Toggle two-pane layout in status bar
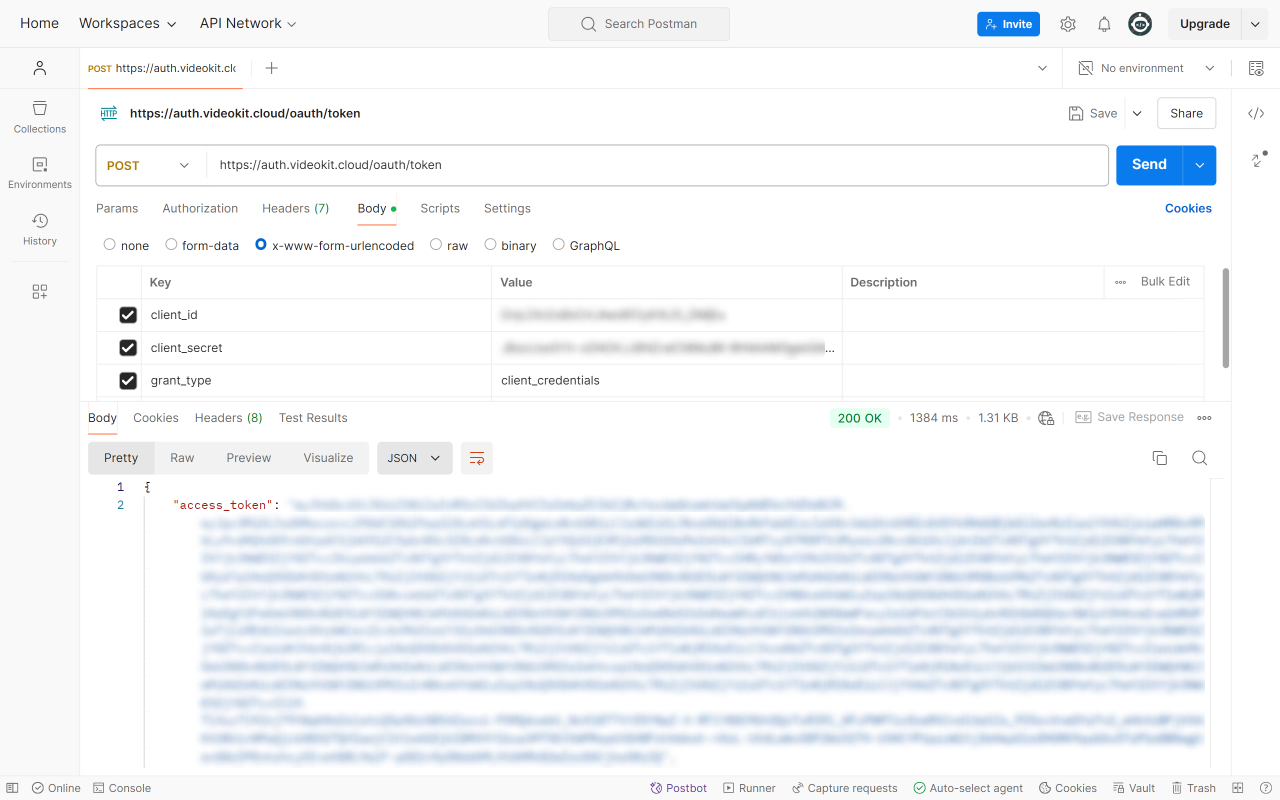 pyautogui.click(x=1238, y=788)
